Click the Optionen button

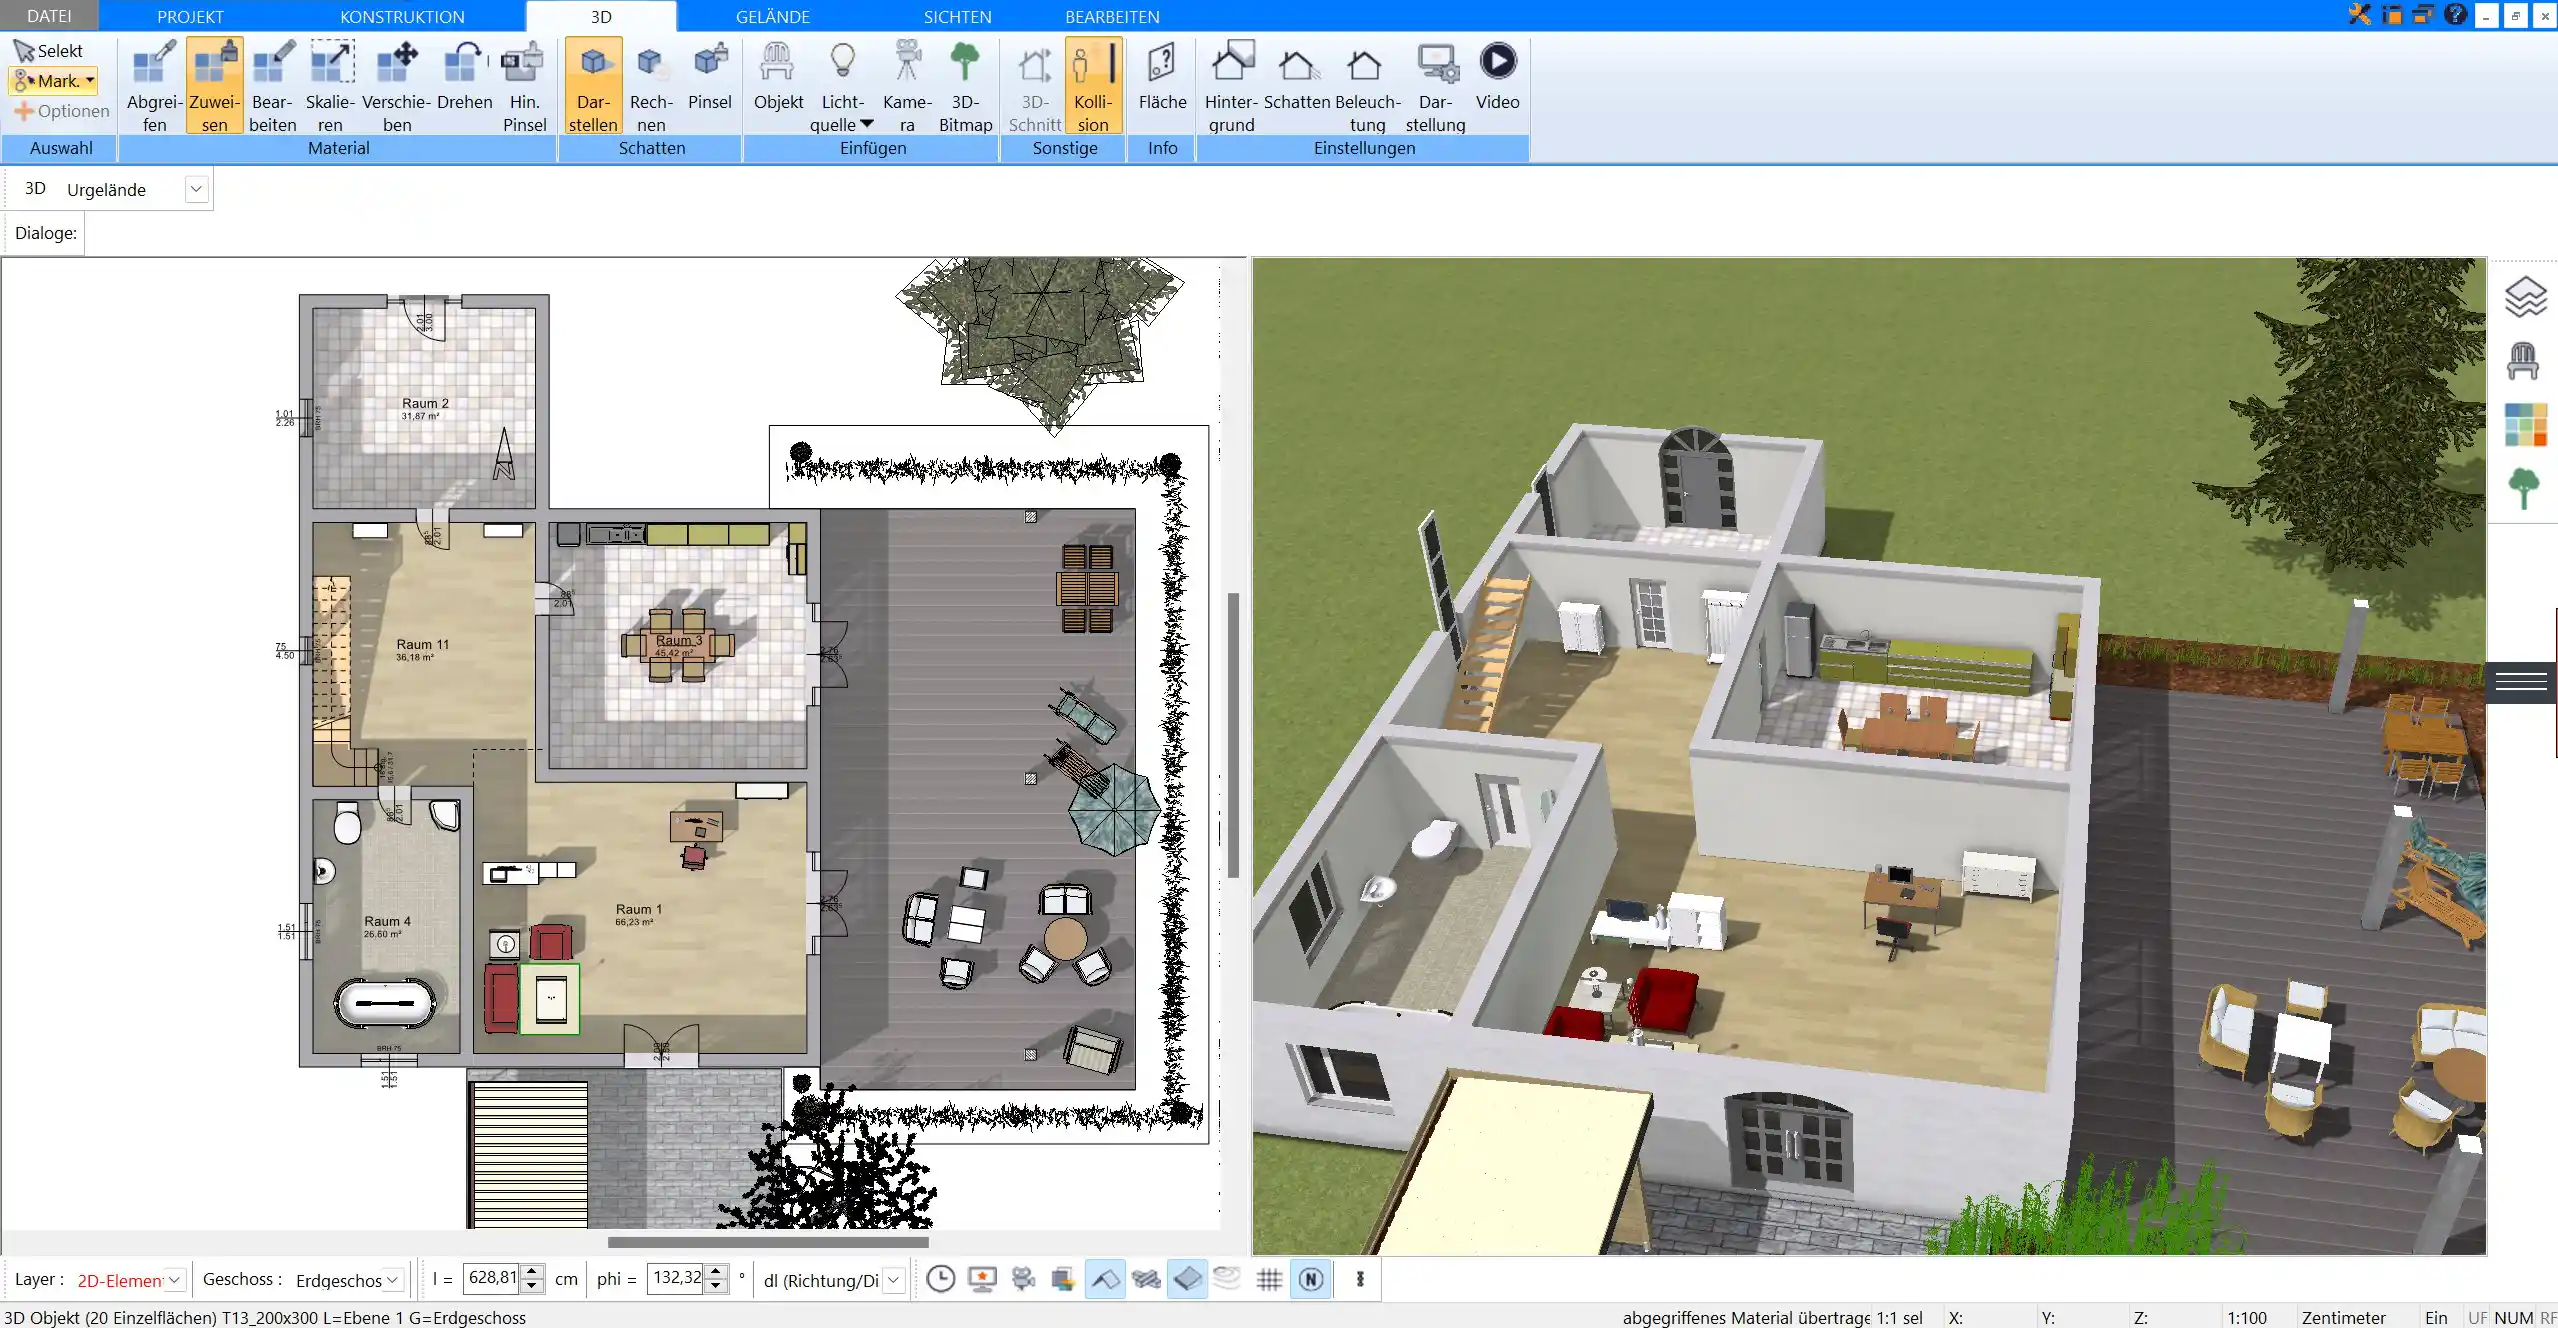(x=61, y=111)
